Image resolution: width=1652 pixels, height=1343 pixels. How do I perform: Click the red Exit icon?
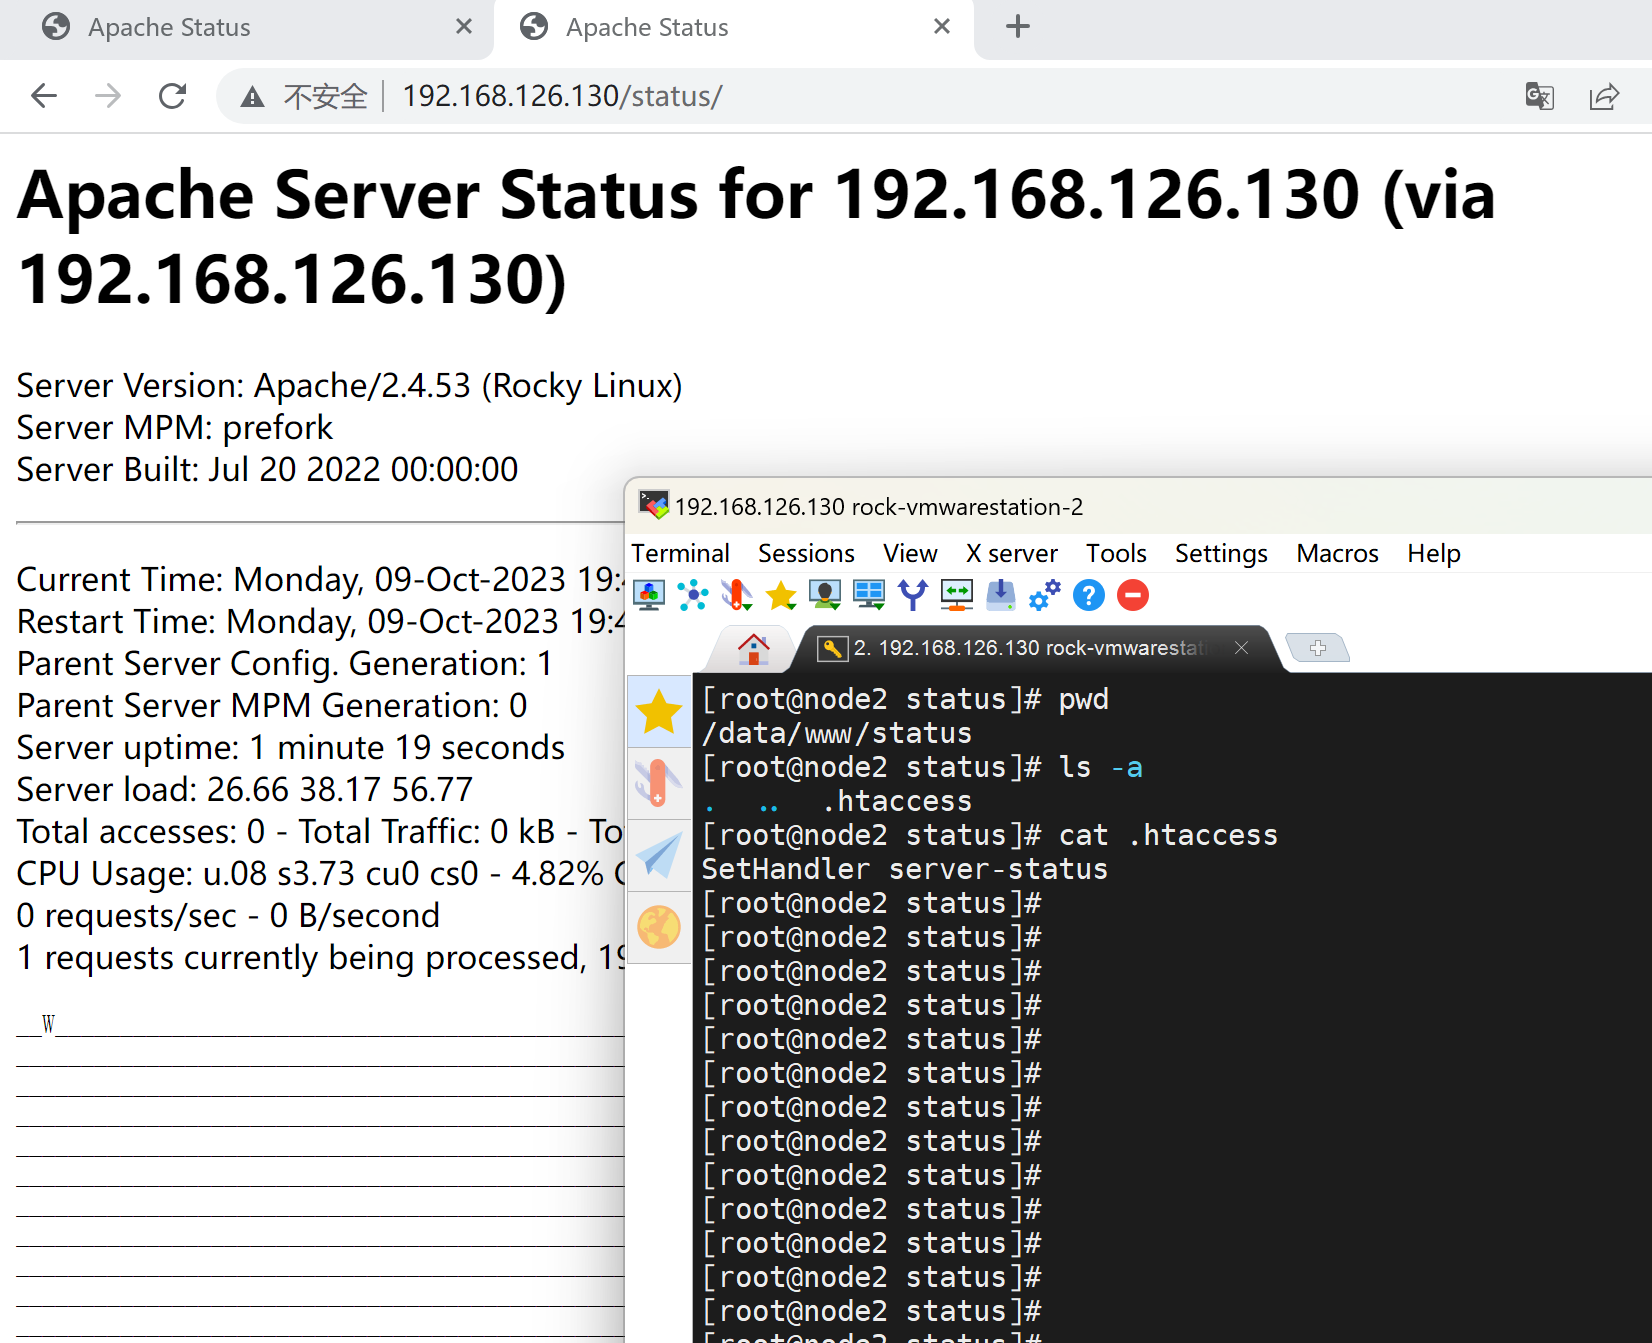click(1133, 595)
